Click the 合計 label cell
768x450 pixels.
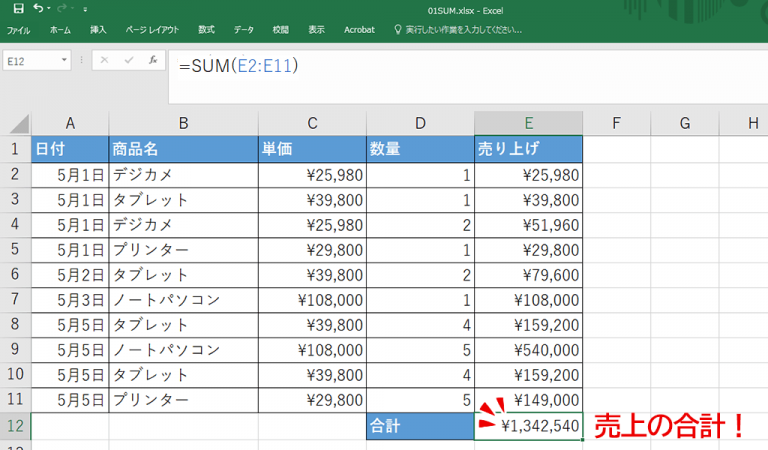[420, 426]
